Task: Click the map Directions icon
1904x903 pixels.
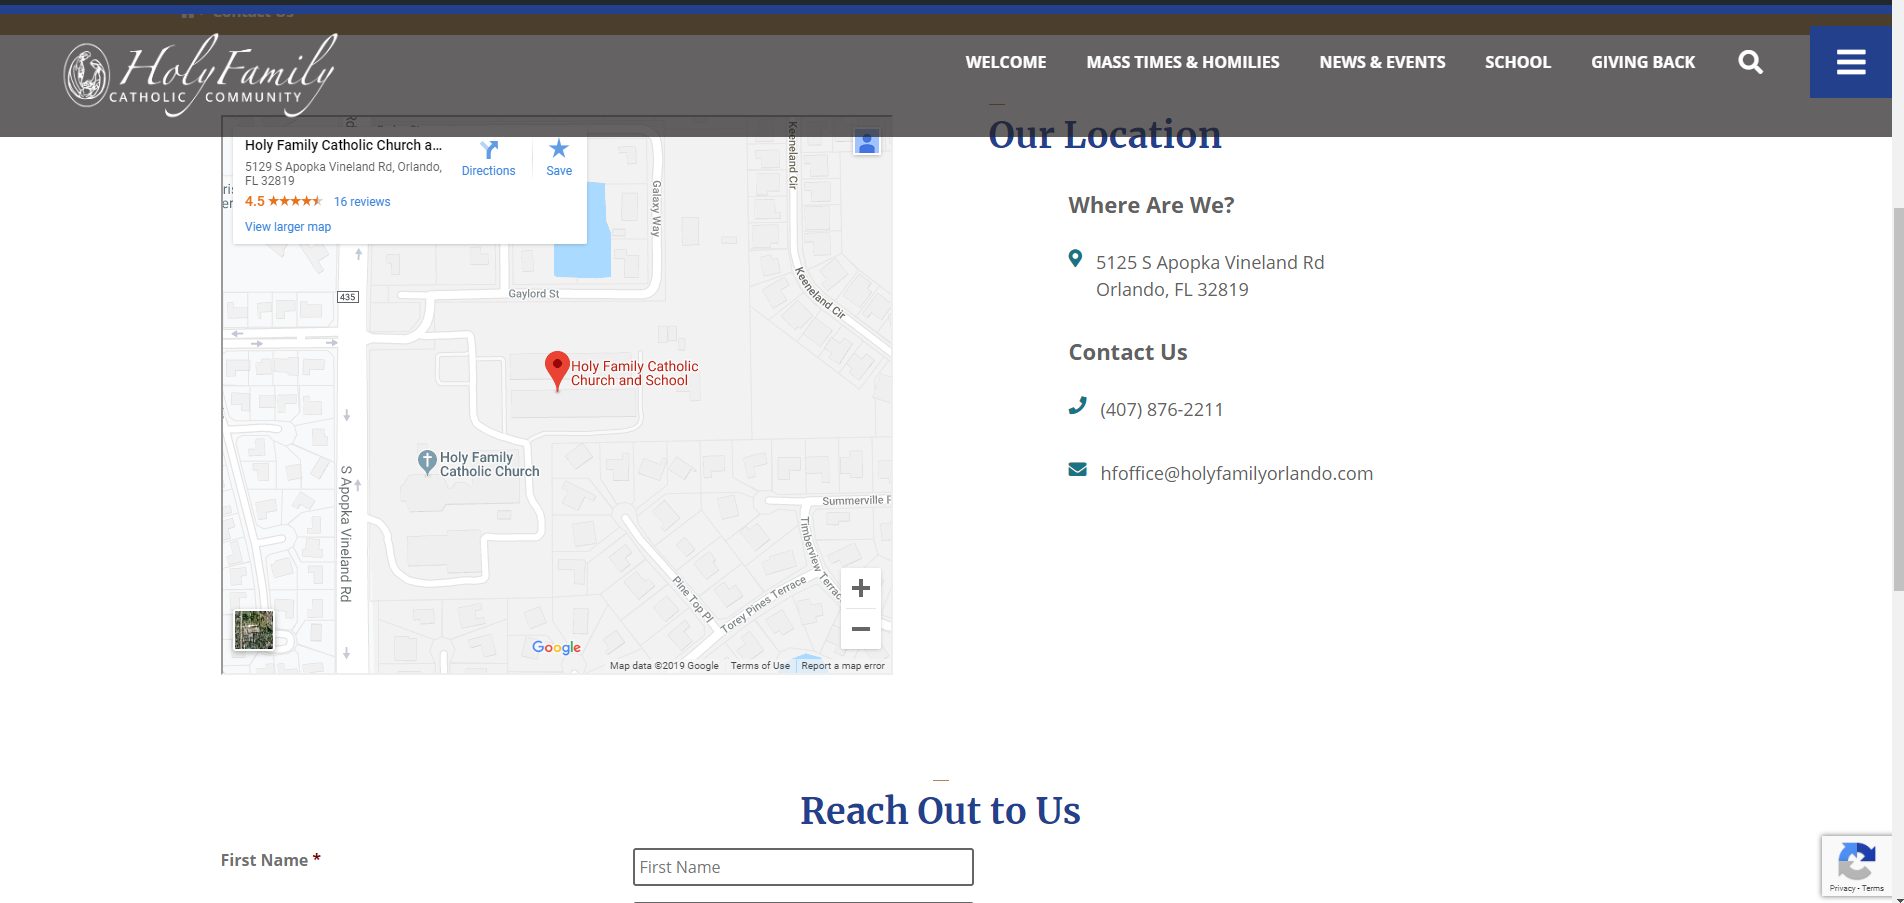Action: pos(488,157)
